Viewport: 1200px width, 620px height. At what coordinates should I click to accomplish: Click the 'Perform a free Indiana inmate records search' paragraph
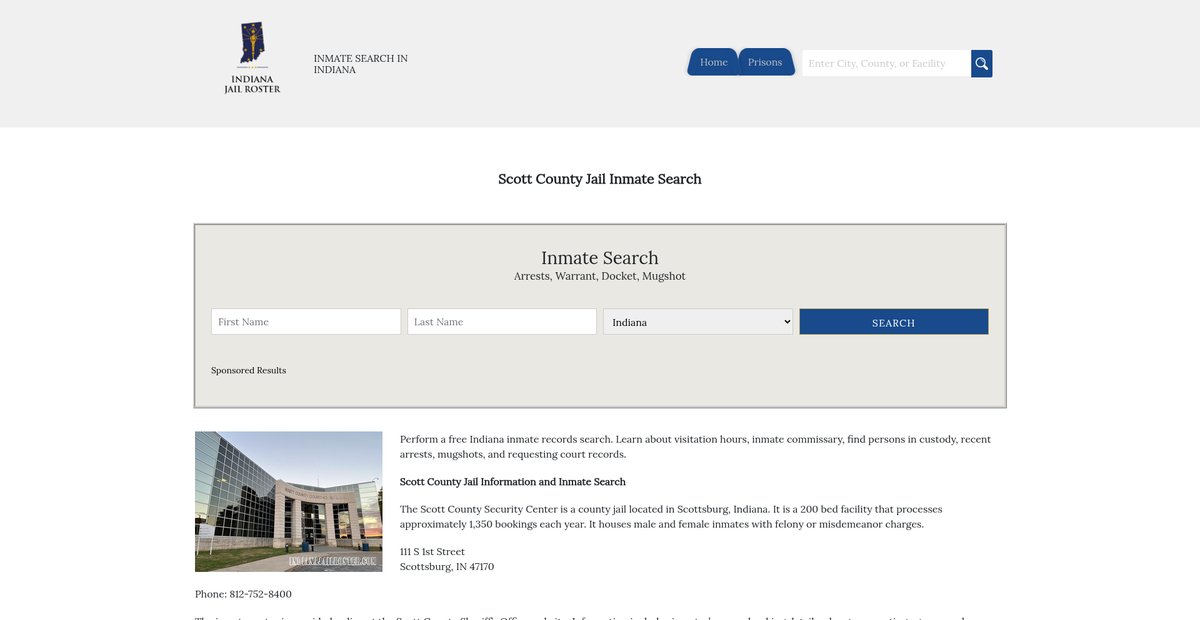(x=695, y=446)
